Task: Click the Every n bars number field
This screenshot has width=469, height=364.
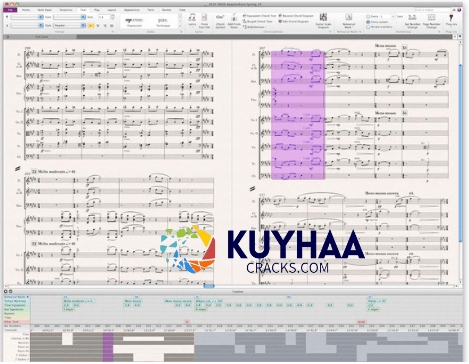Action: [387, 16]
